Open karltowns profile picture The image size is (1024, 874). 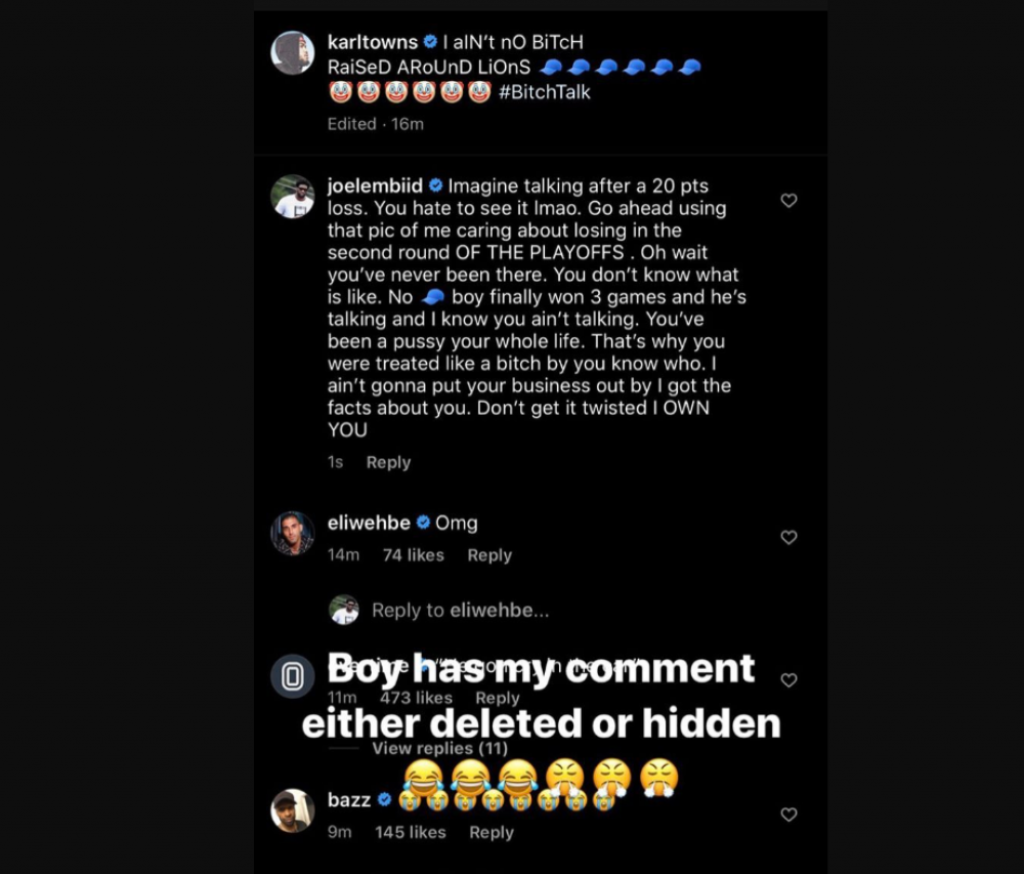[x=293, y=53]
